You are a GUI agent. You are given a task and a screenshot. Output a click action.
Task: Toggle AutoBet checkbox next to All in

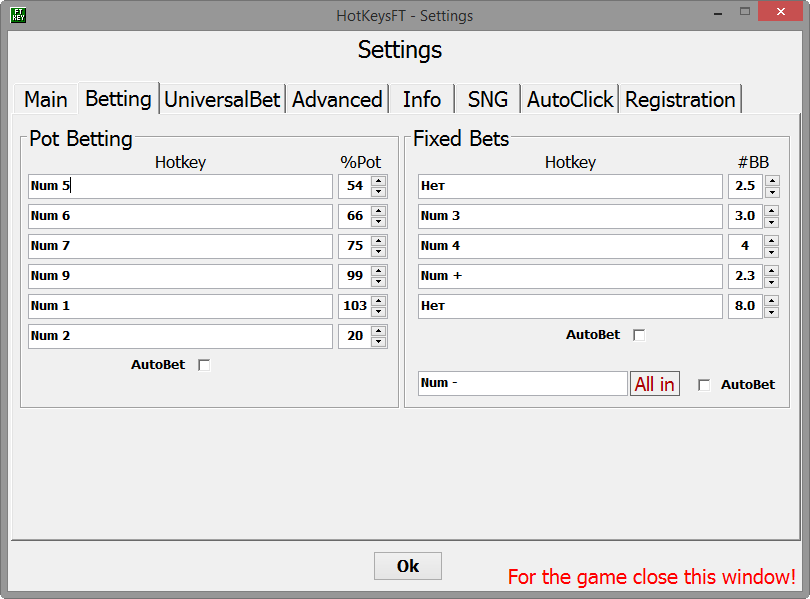(704, 385)
